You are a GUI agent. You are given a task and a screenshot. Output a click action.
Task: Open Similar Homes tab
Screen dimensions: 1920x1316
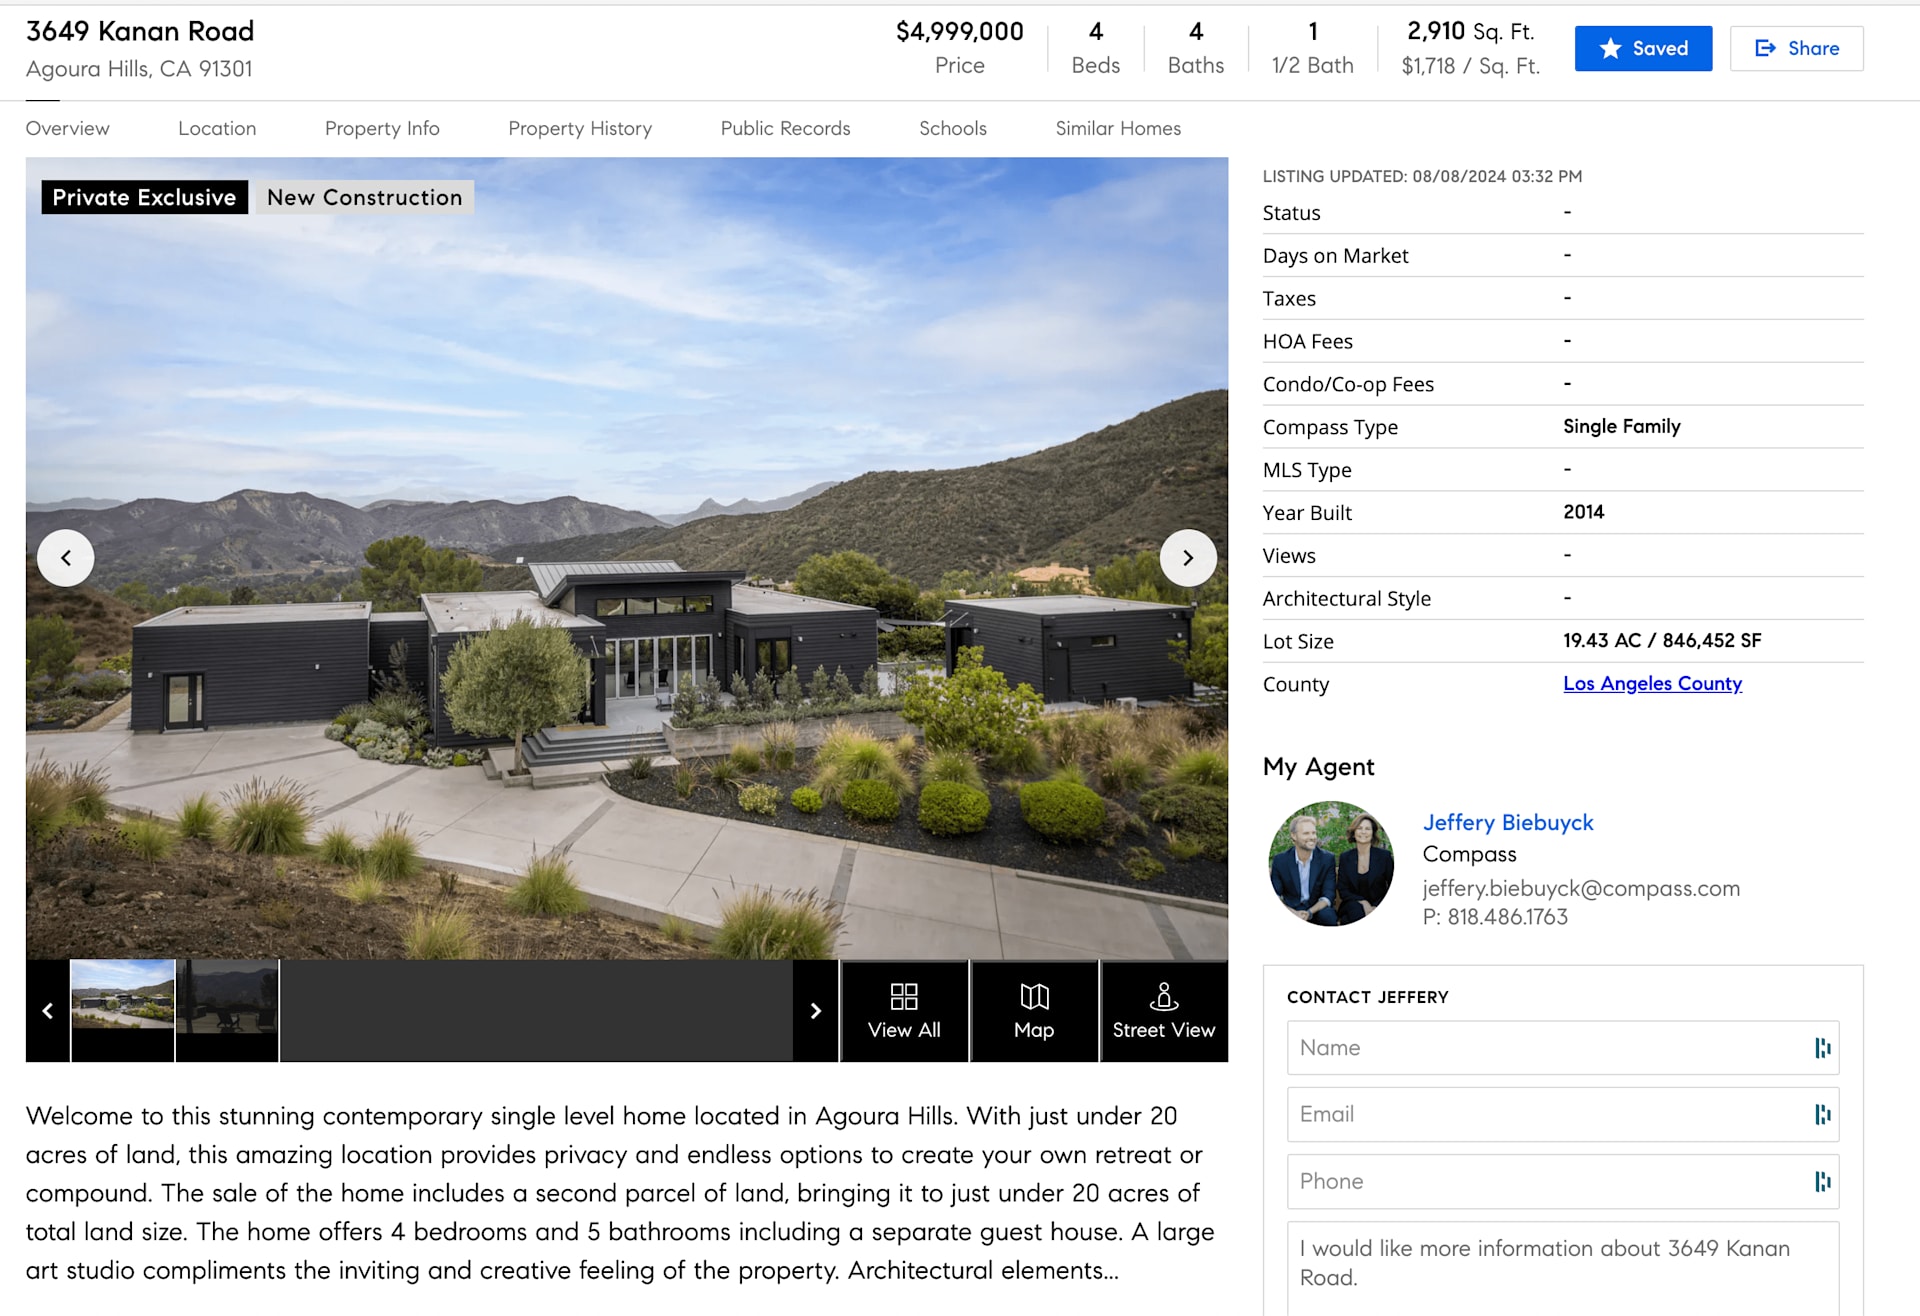[x=1117, y=128]
